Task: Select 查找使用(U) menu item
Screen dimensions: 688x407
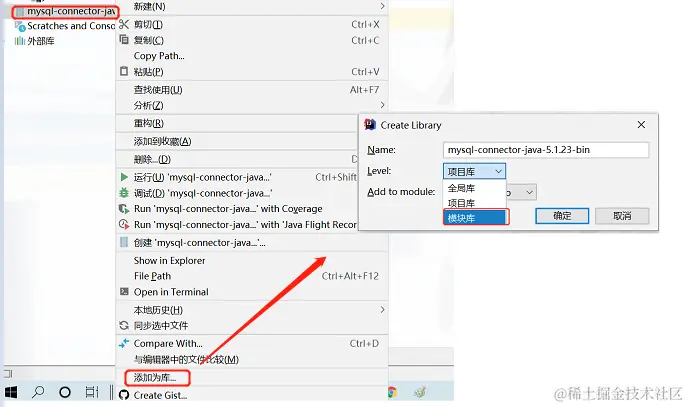Action: pos(252,90)
